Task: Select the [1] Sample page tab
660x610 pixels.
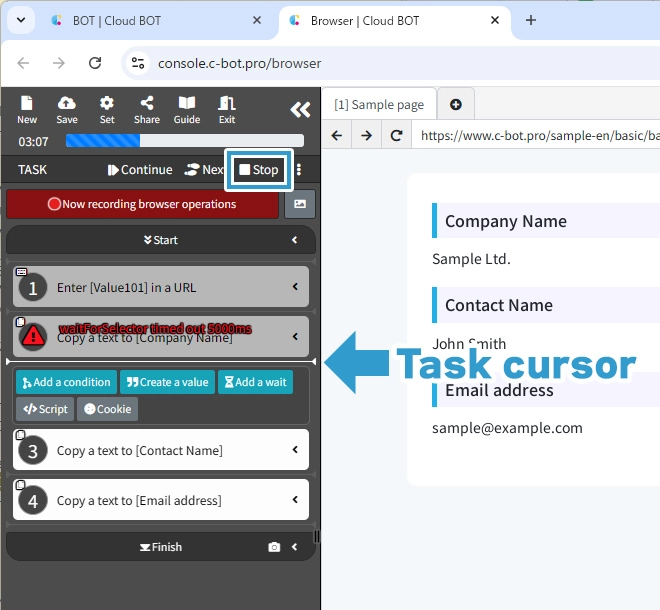Action: pos(379,105)
